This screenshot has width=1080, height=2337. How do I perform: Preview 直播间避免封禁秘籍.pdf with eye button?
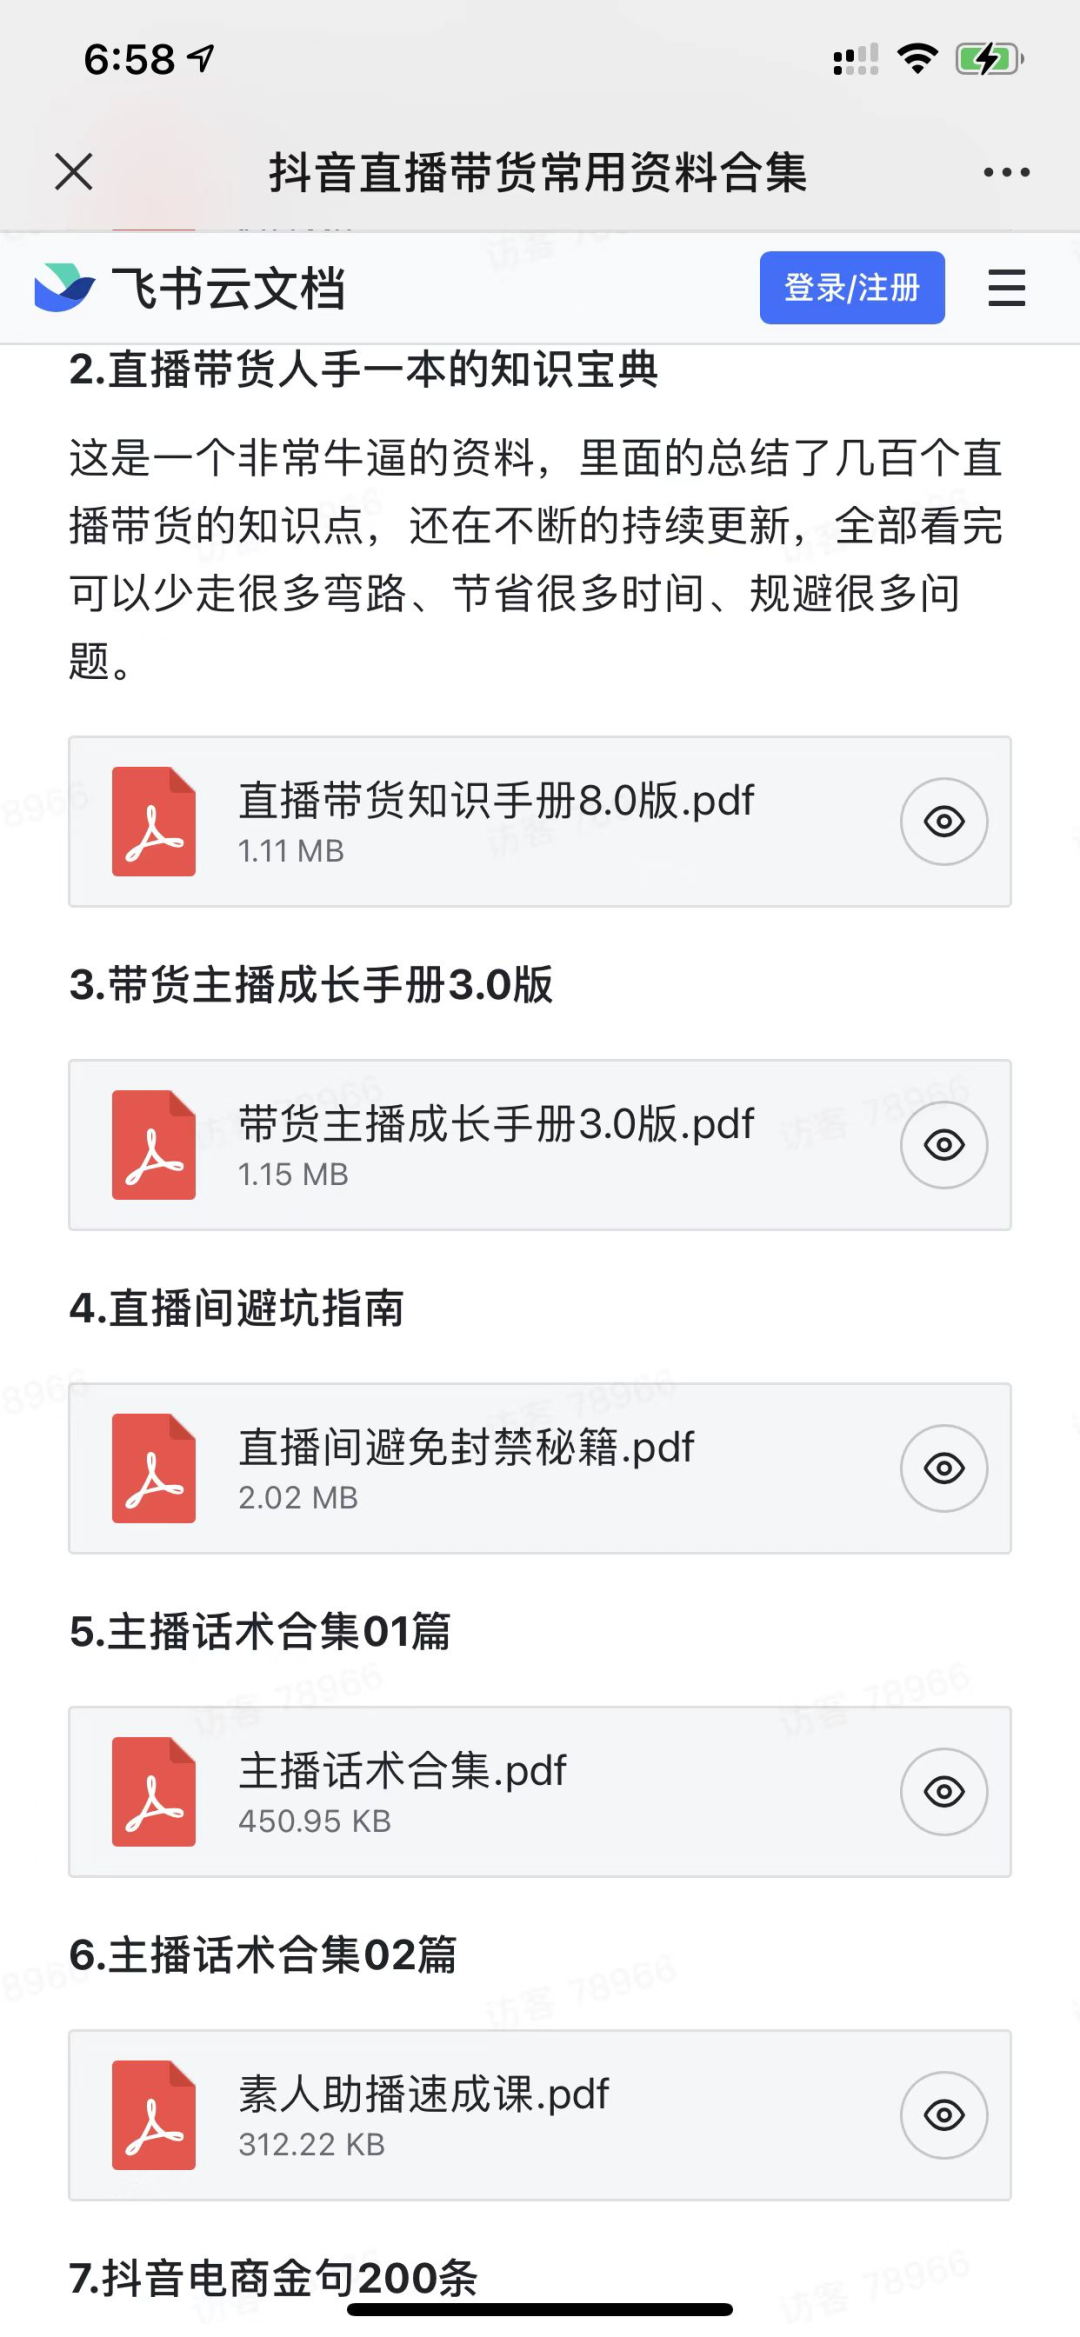[944, 1468]
